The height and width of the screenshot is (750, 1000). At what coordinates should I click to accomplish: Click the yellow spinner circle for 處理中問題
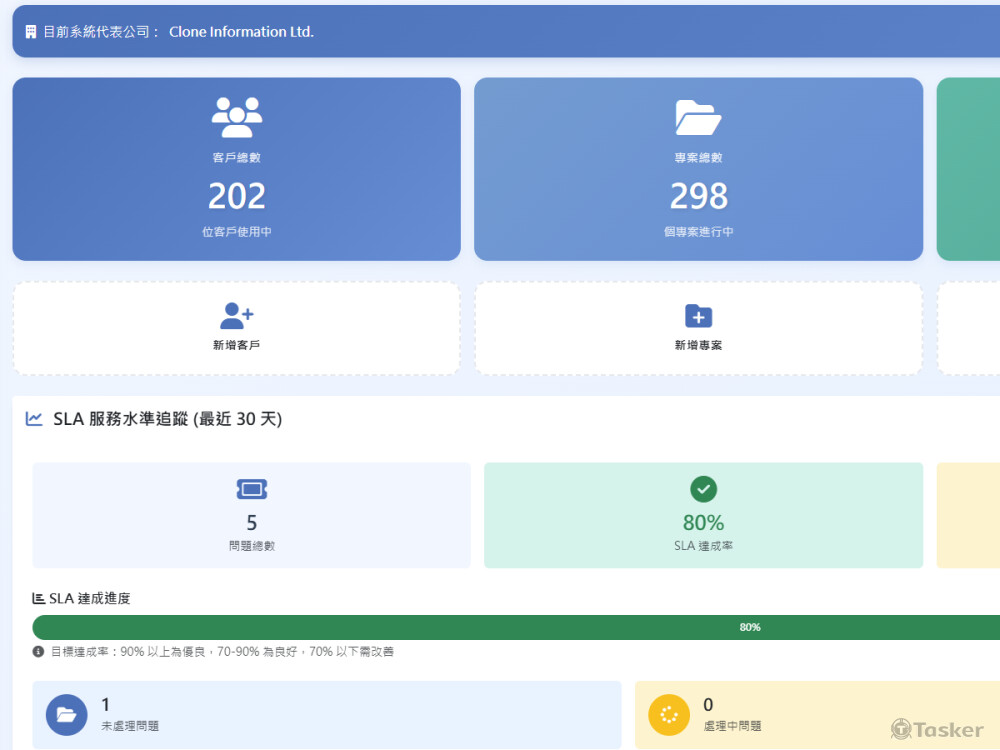pyautogui.click(x=669, y=715)
